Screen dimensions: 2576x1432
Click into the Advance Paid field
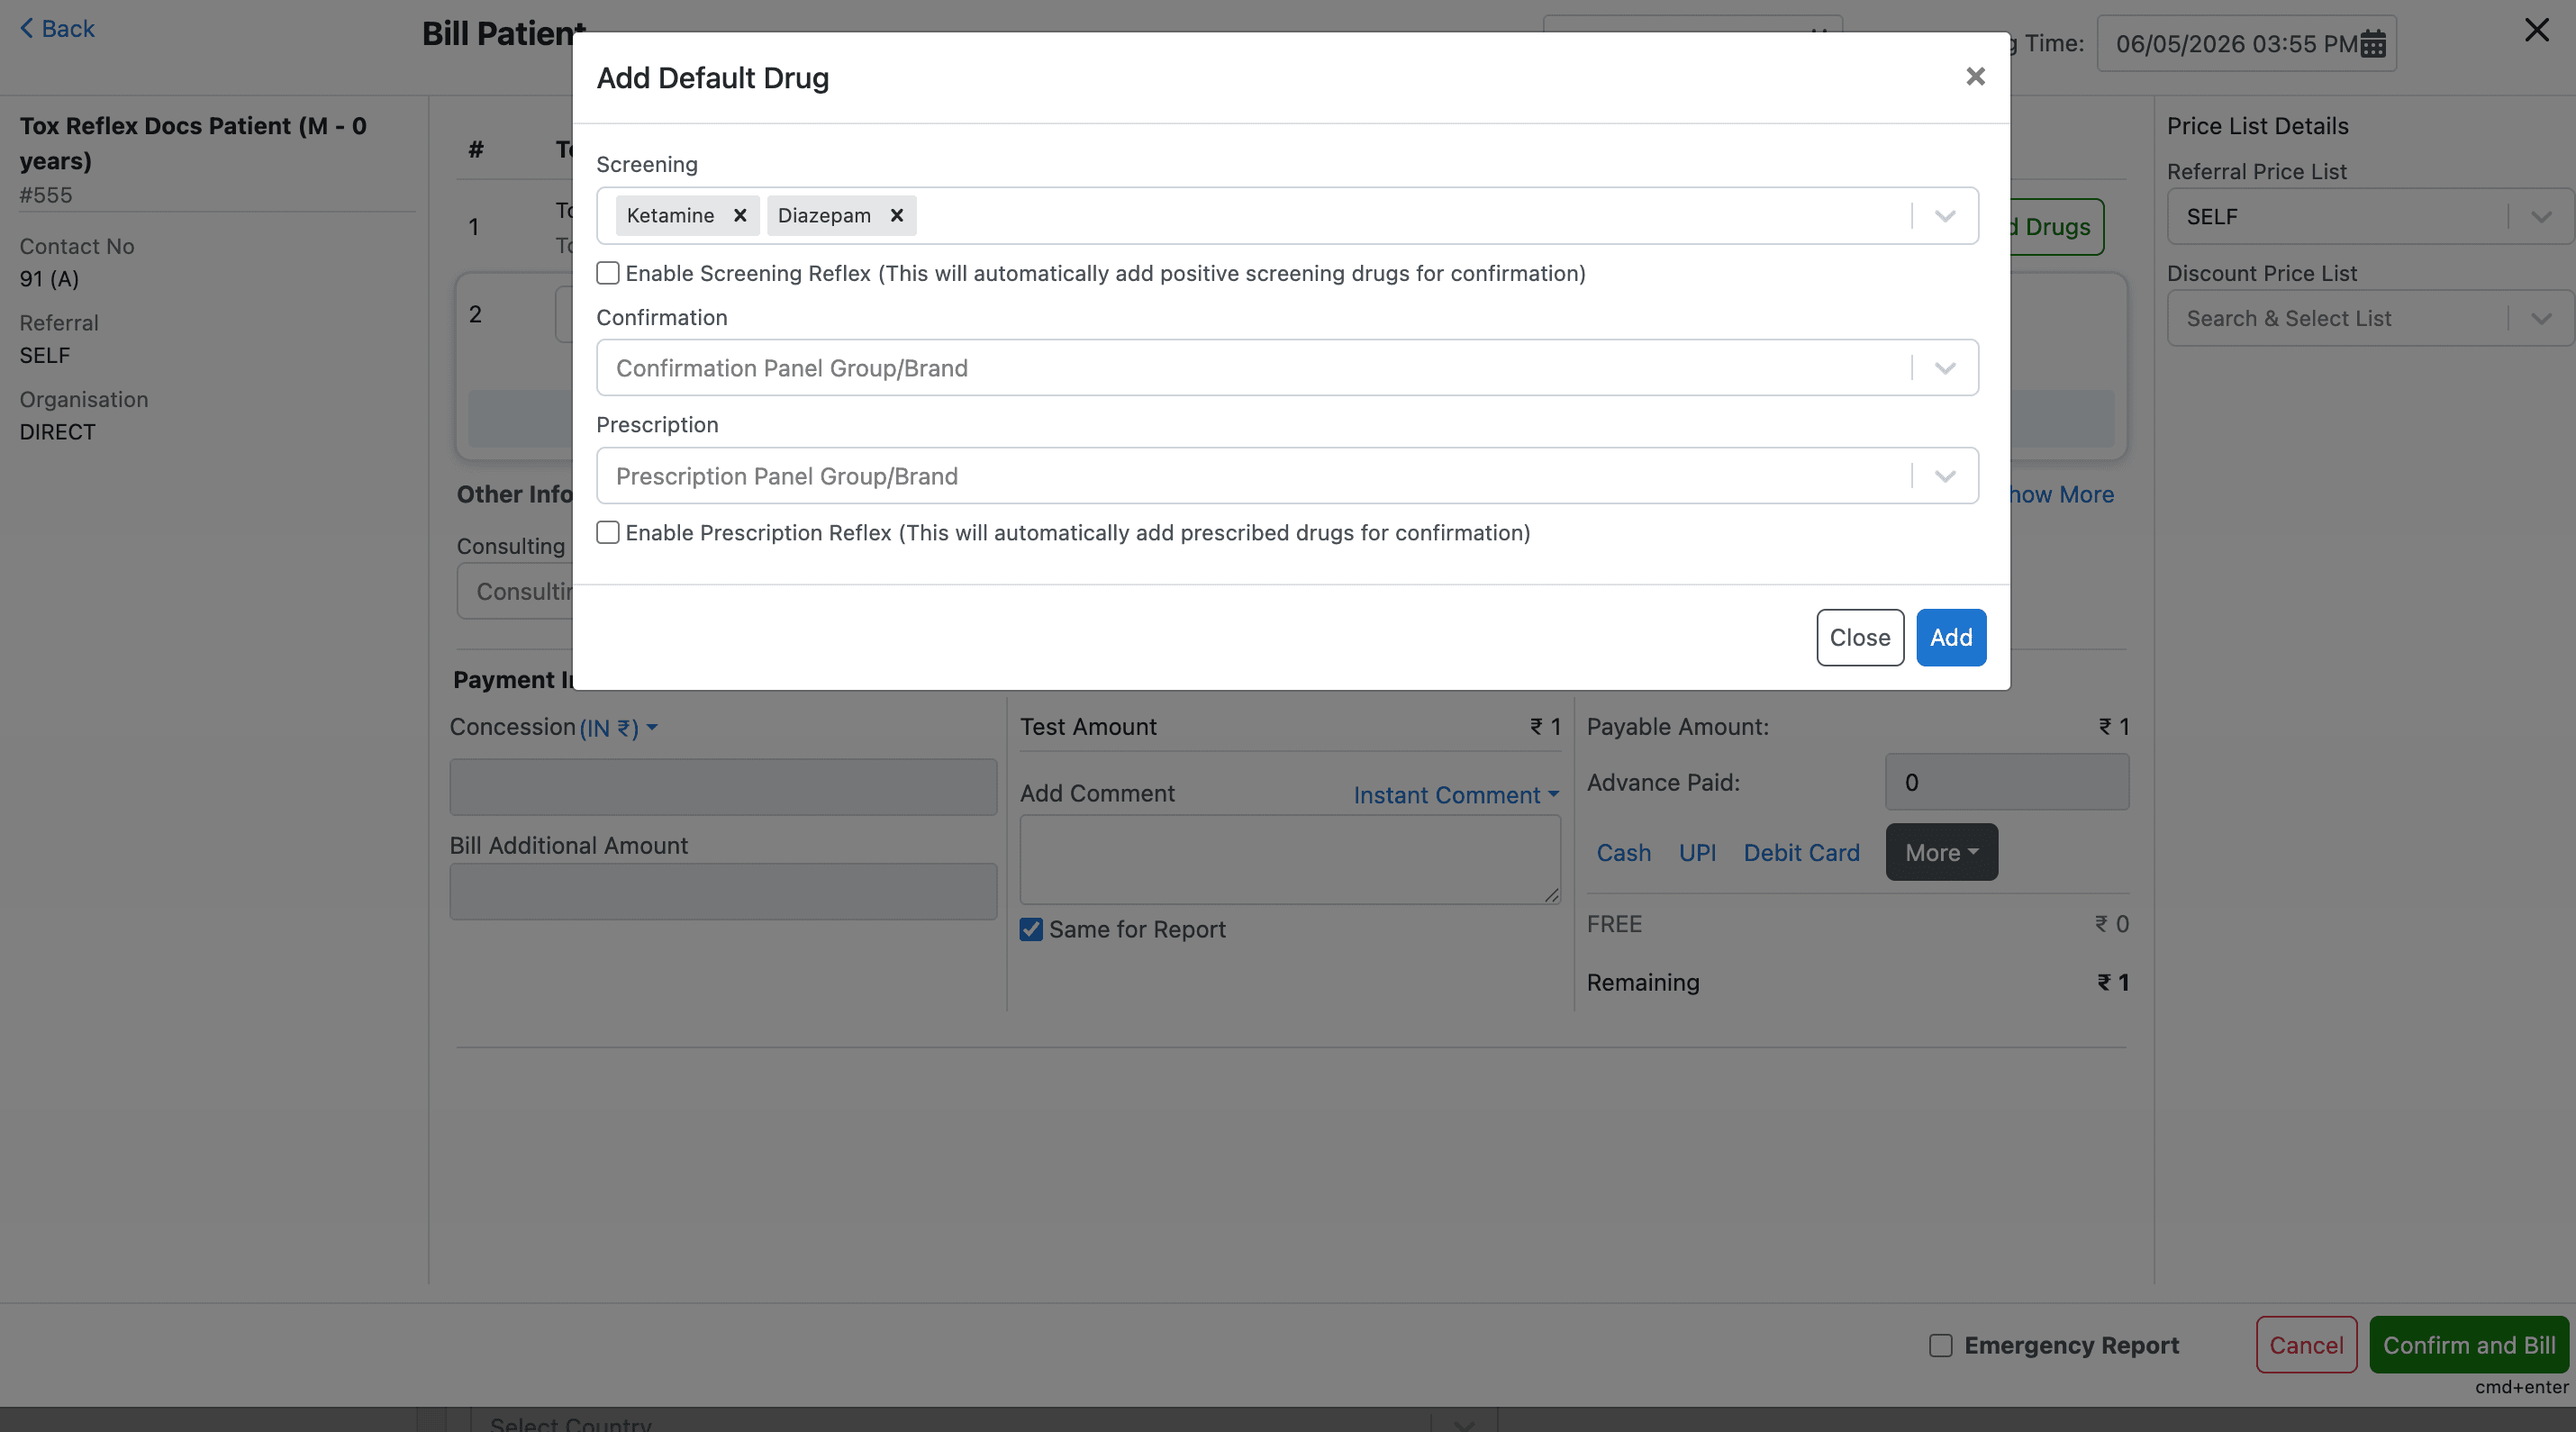click(2007, 782)
